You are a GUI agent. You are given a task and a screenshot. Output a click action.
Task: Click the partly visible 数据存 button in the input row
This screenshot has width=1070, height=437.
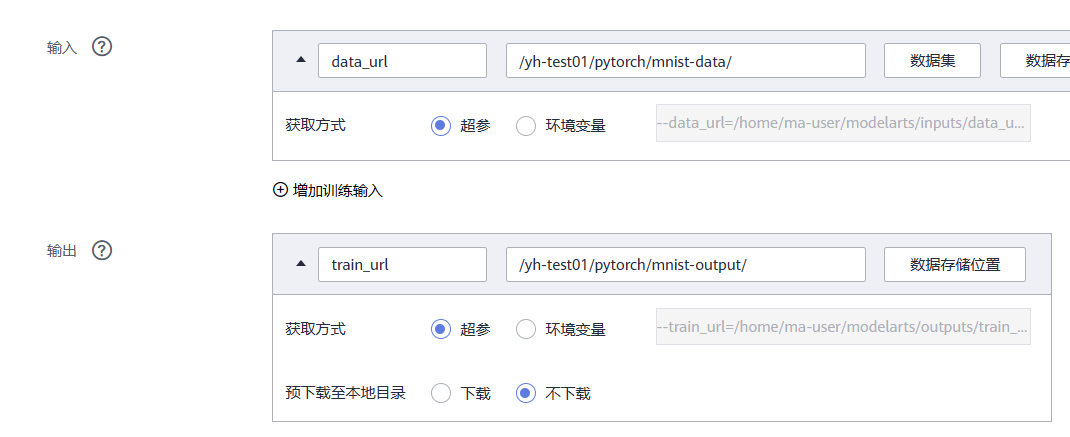click(x=1035, y=61)
